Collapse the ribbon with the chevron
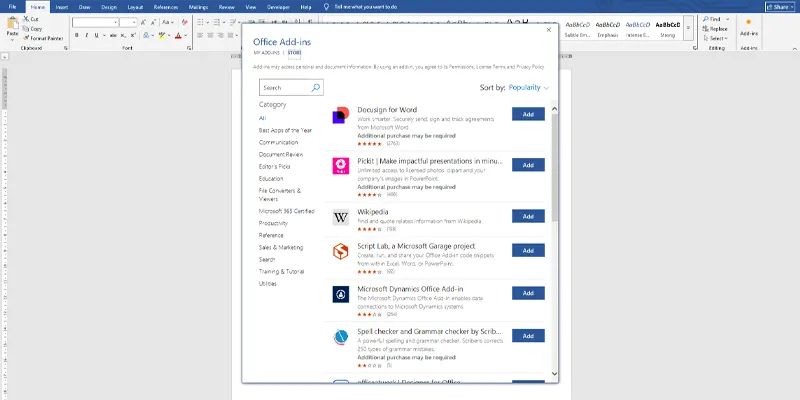Screen dimensions: 800x400 pyautogui.click(x=794, y=48)
